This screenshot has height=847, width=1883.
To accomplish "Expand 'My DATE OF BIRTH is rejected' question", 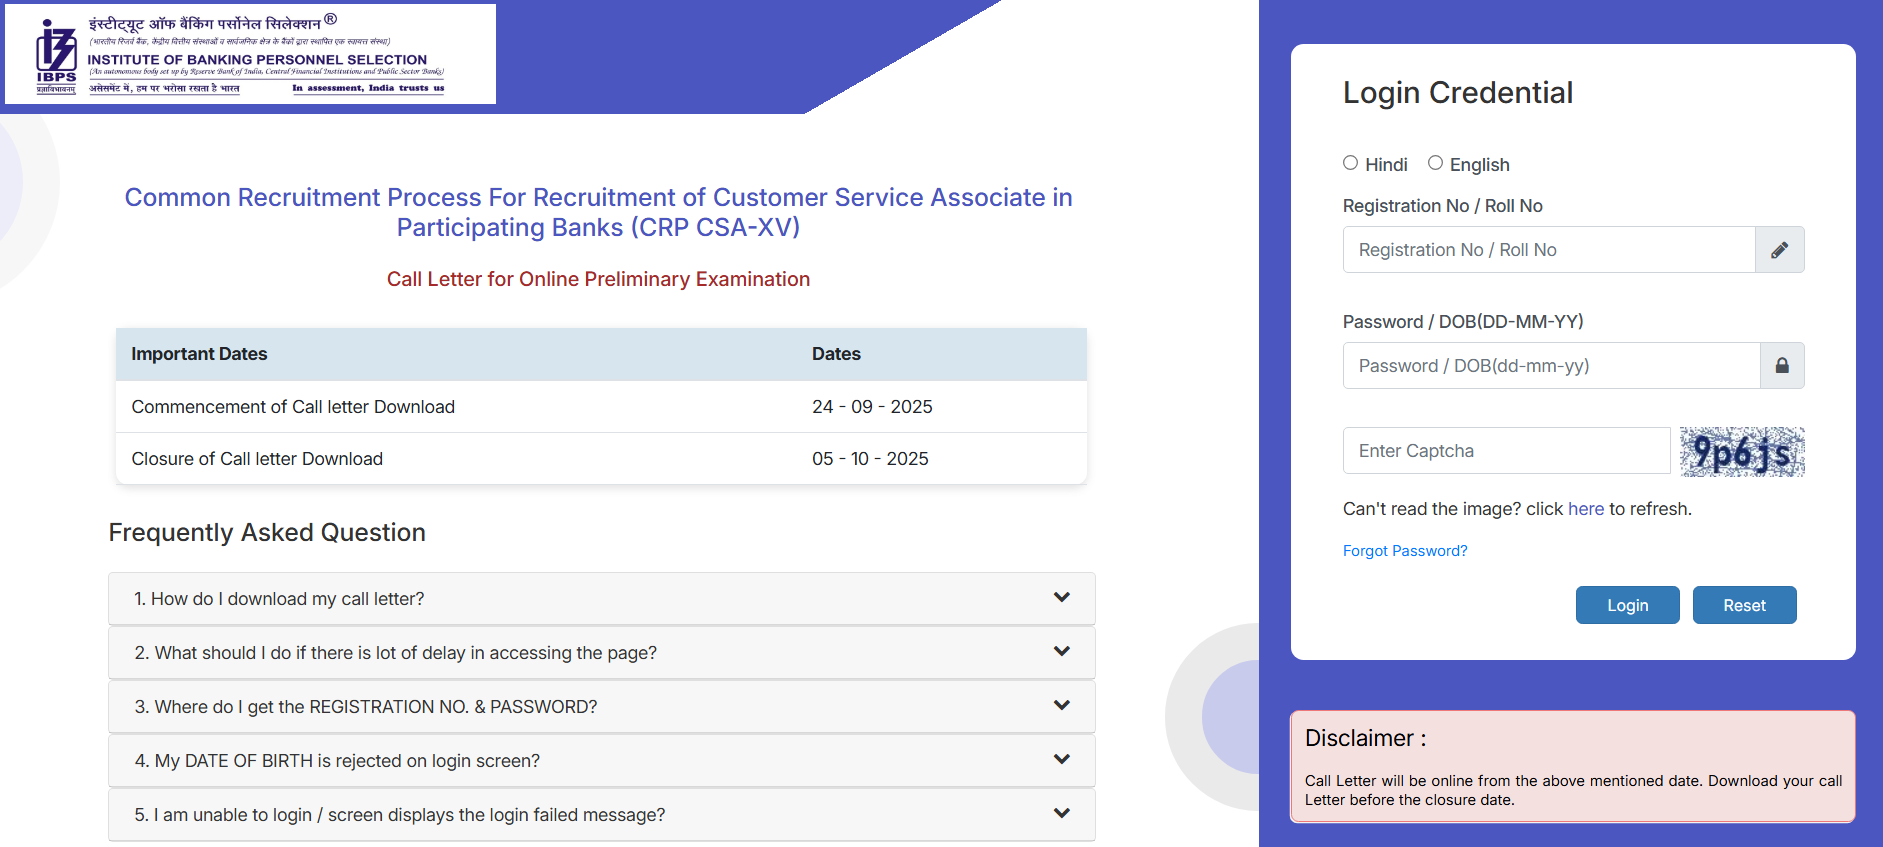I will click(x=601, y=761).
